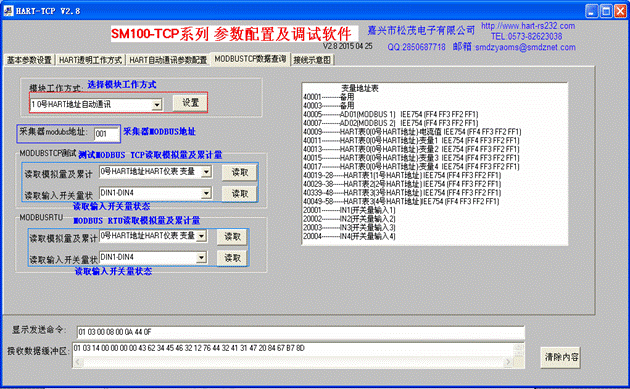The width and height of the screenshot is (630, 389).
Task: Click the HART-TCP app icon in title bar
Action: [8, 11]
